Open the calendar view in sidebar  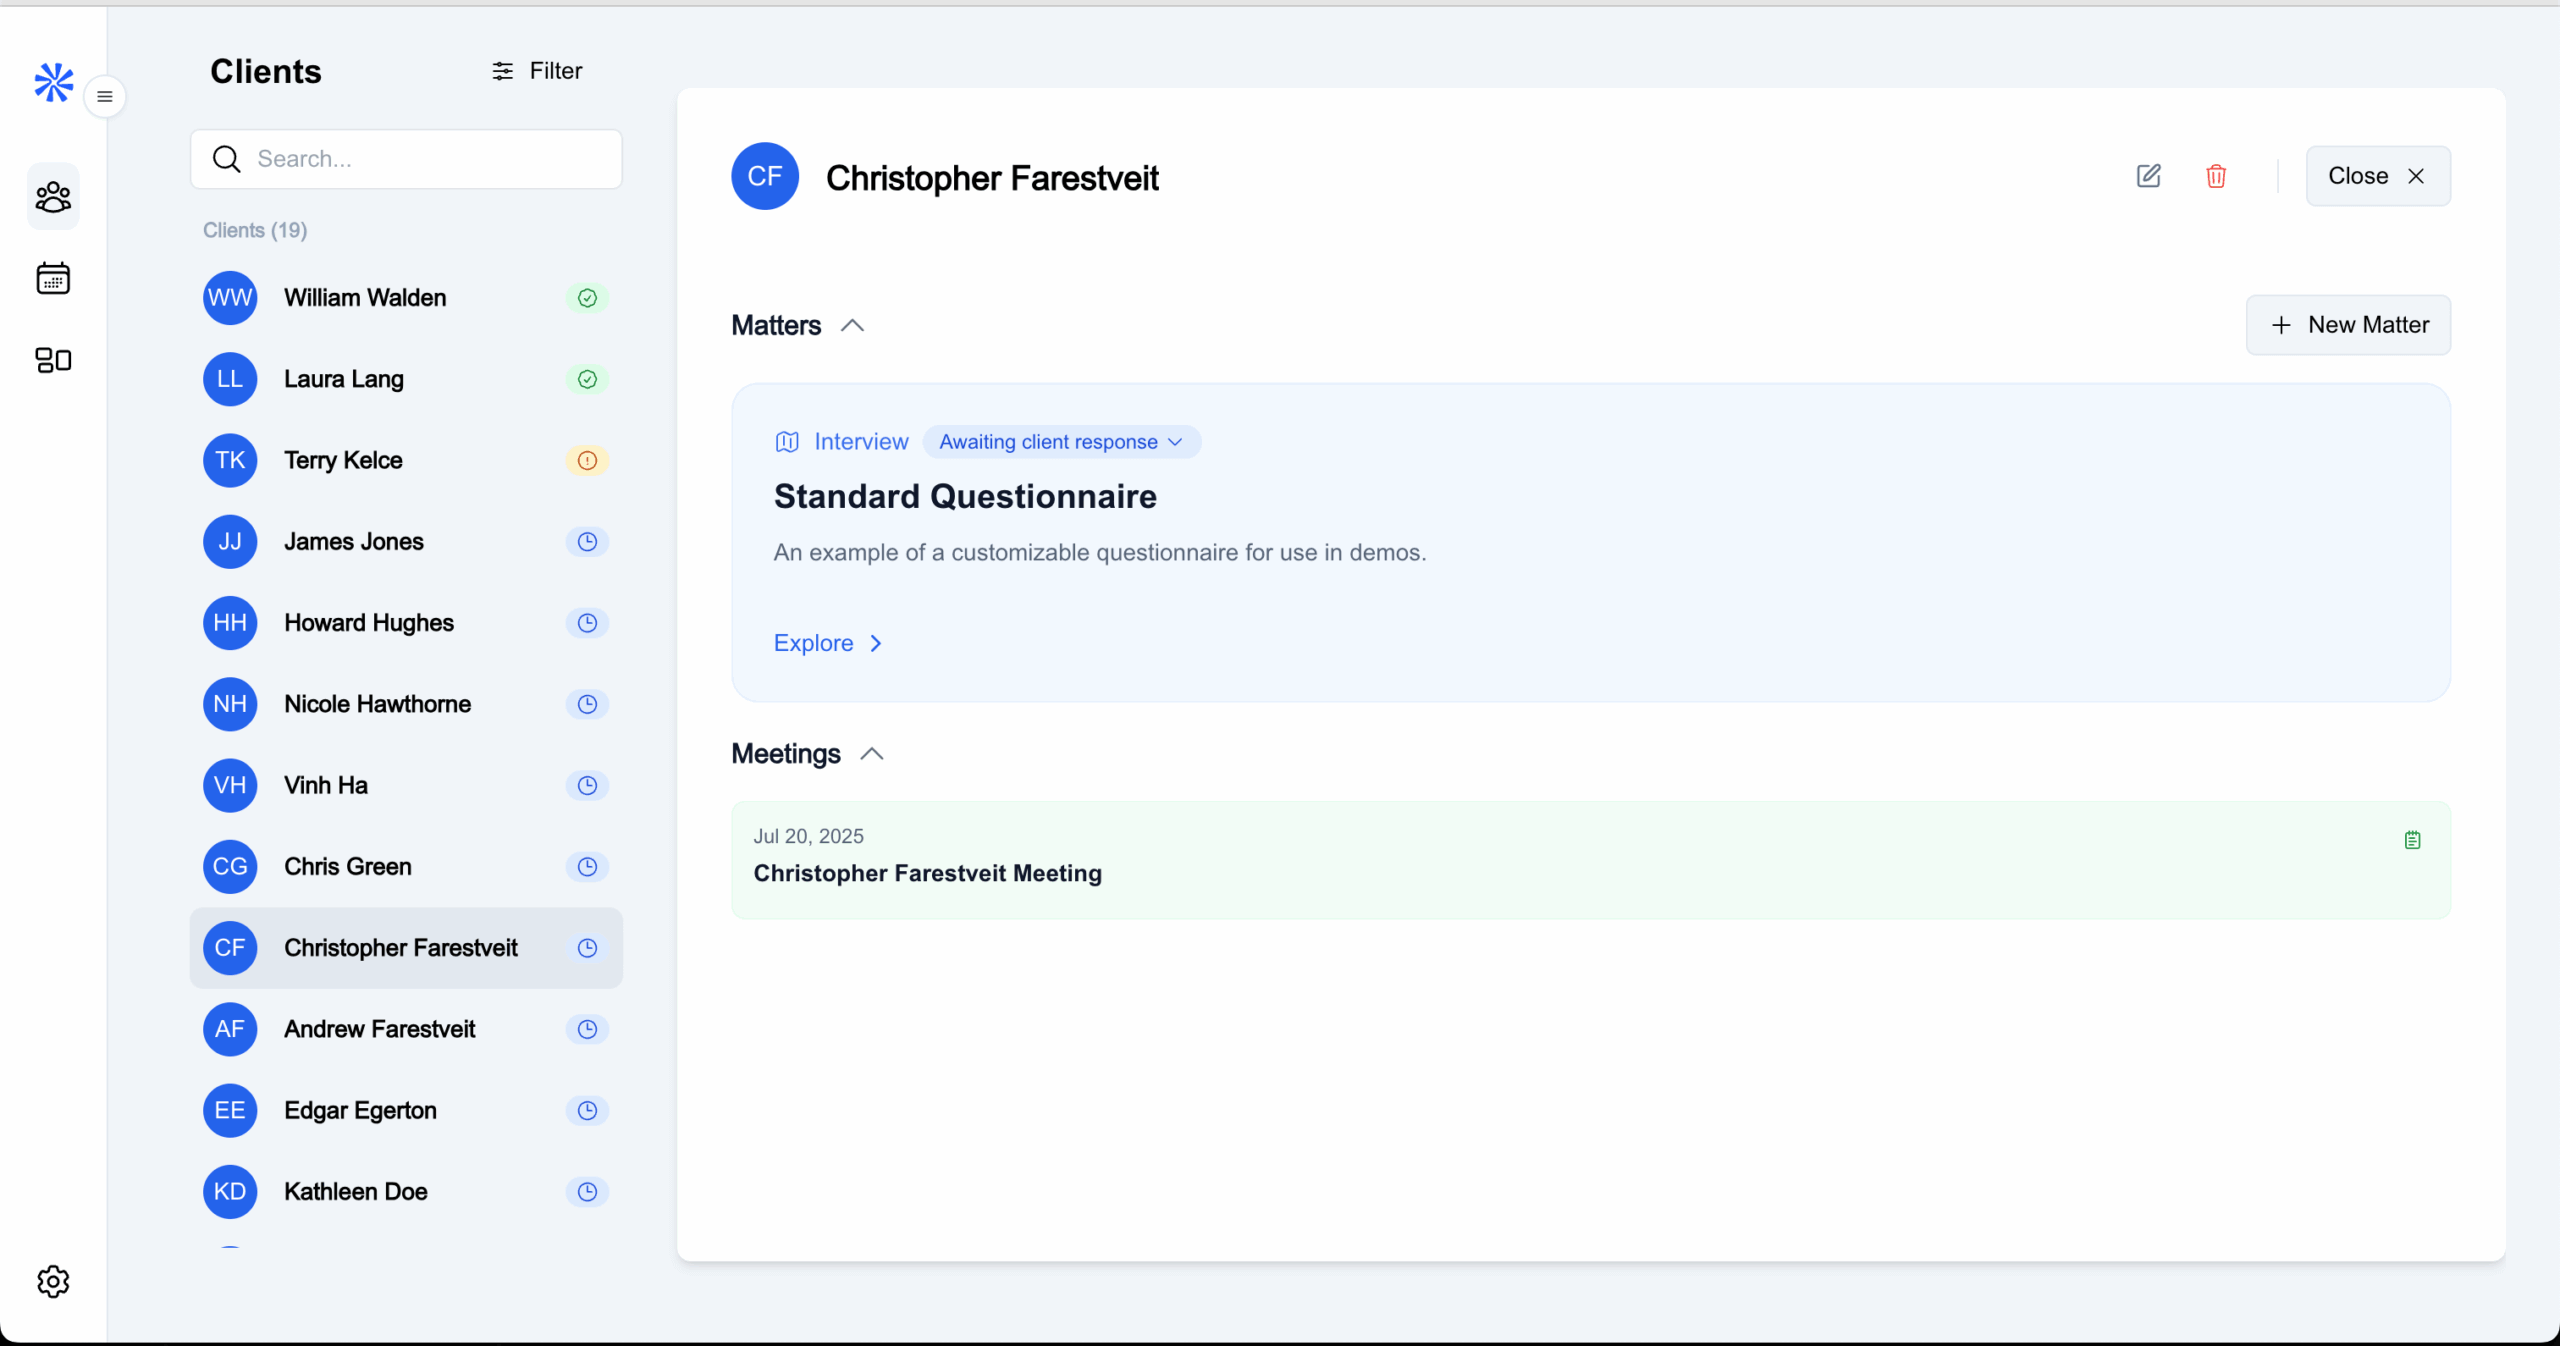click(x=53, y=279)
